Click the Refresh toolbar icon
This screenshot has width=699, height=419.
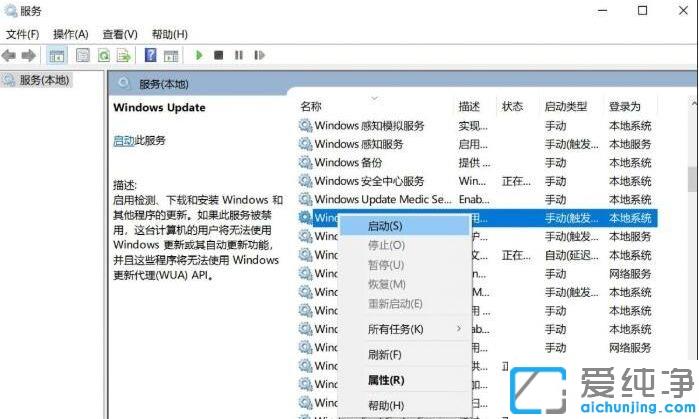(x=104, y=56)
